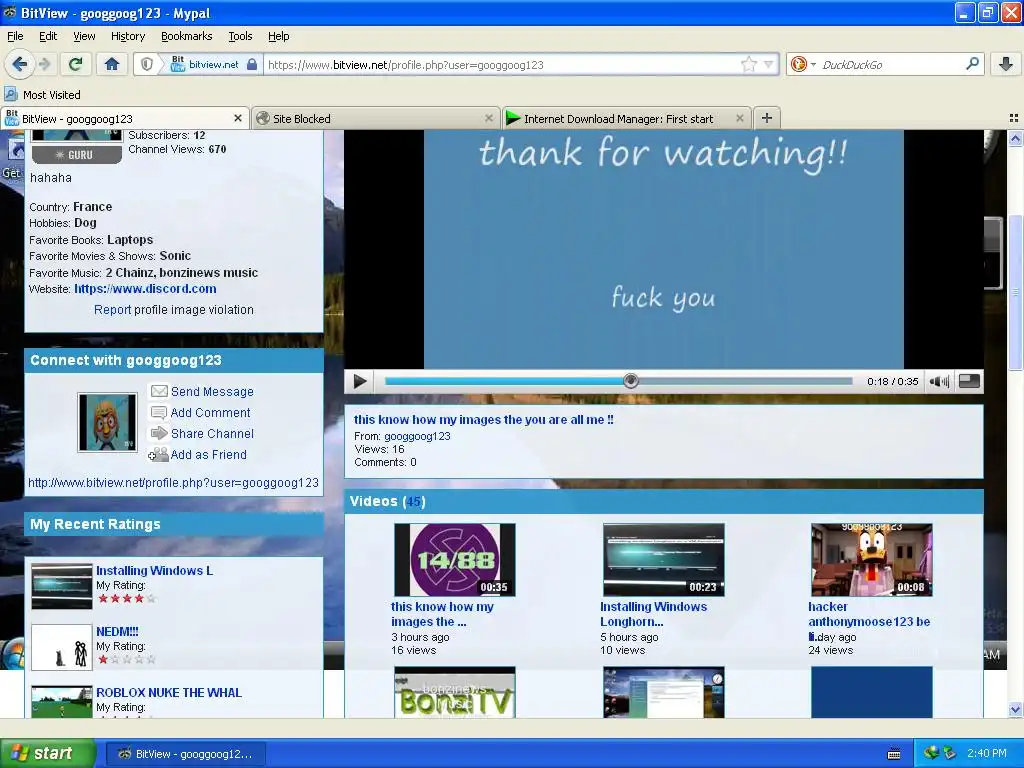The image size is (1024, 768).
Task: Open the View menu
Action: click(84, 36)
